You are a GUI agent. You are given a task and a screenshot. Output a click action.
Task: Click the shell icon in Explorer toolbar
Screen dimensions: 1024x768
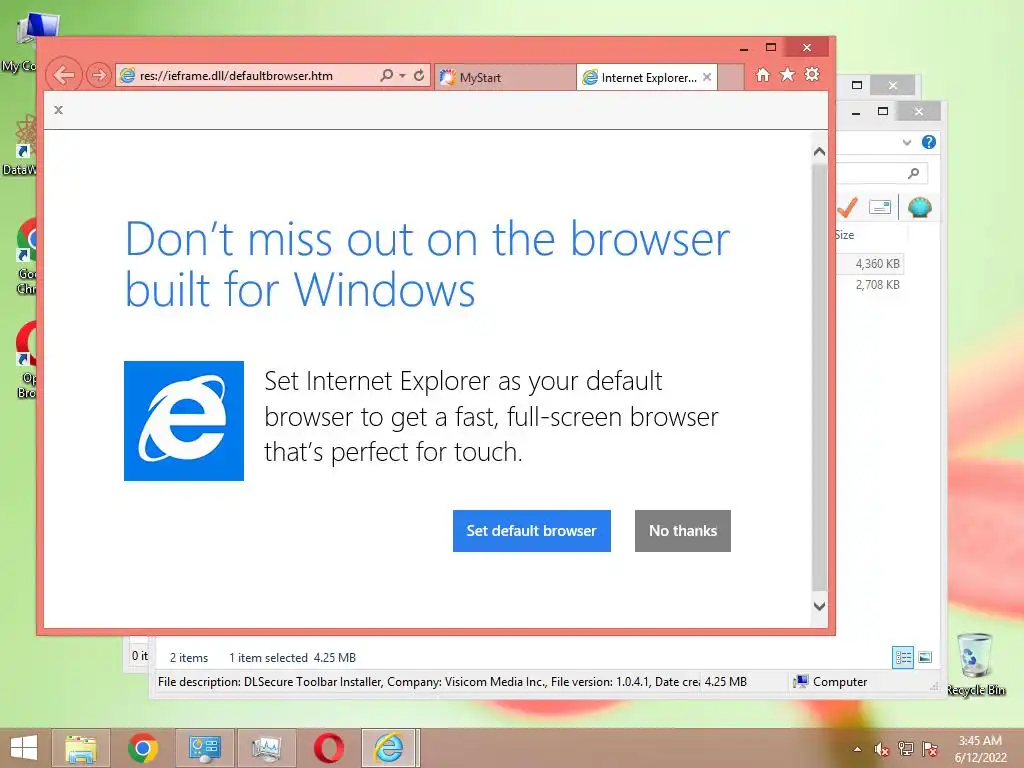click(x=920, y=208)
